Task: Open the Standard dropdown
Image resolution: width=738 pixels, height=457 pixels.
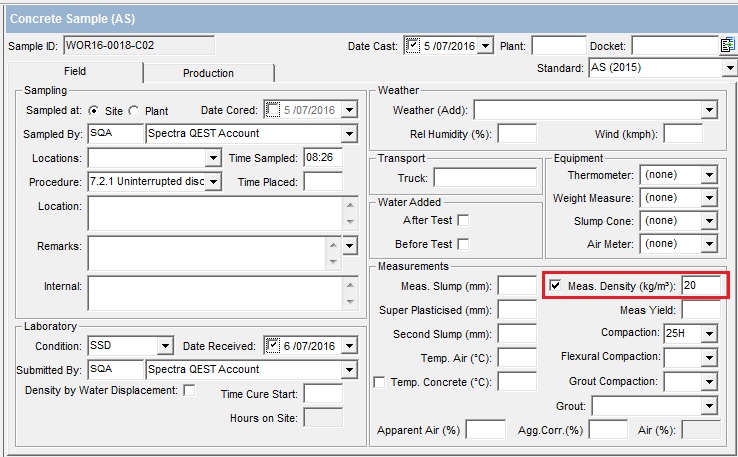Action: point(729,69)
